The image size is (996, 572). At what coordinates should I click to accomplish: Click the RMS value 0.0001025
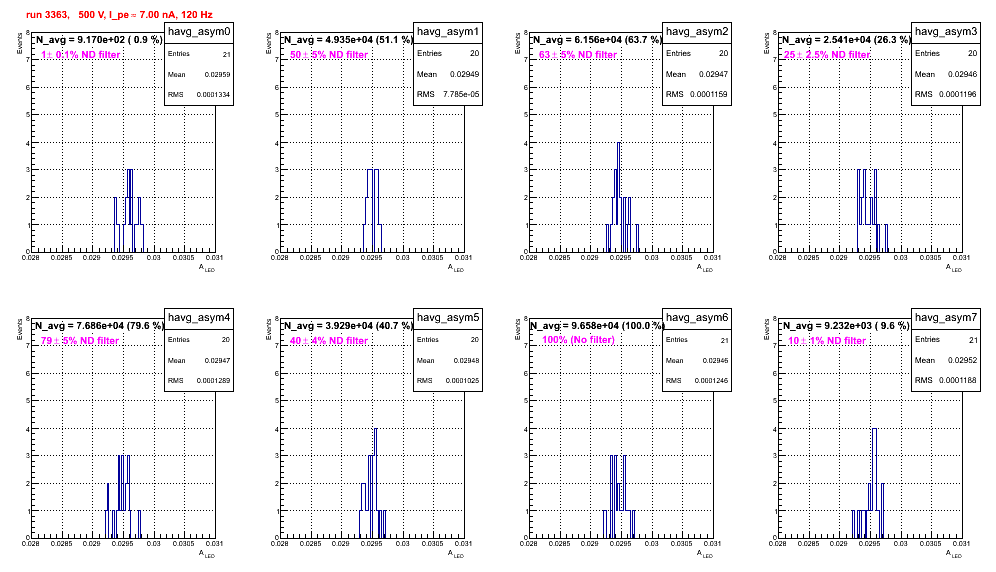pos(462,381)
